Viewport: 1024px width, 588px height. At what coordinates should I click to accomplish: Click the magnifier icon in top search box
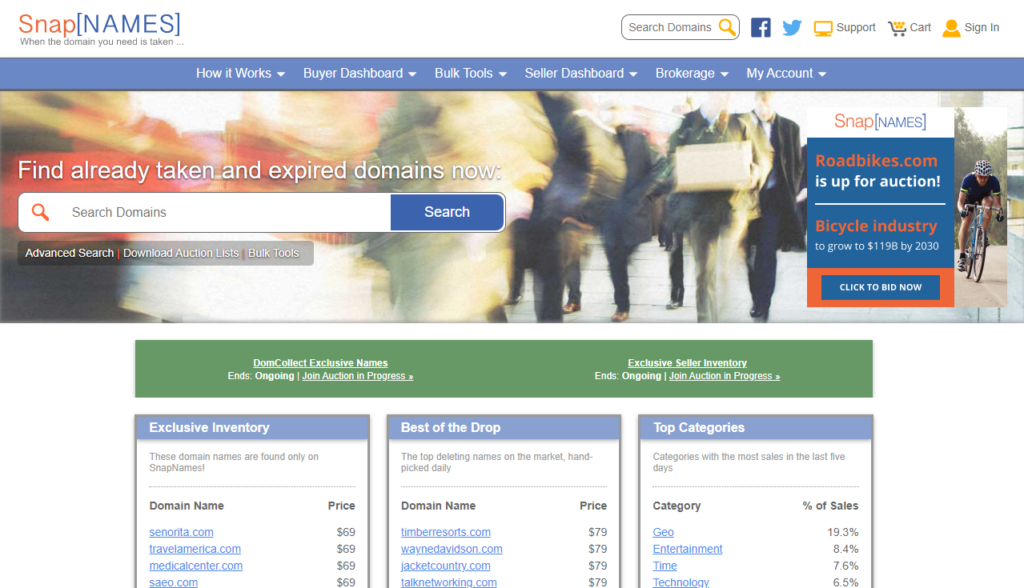tap(726, 27)
